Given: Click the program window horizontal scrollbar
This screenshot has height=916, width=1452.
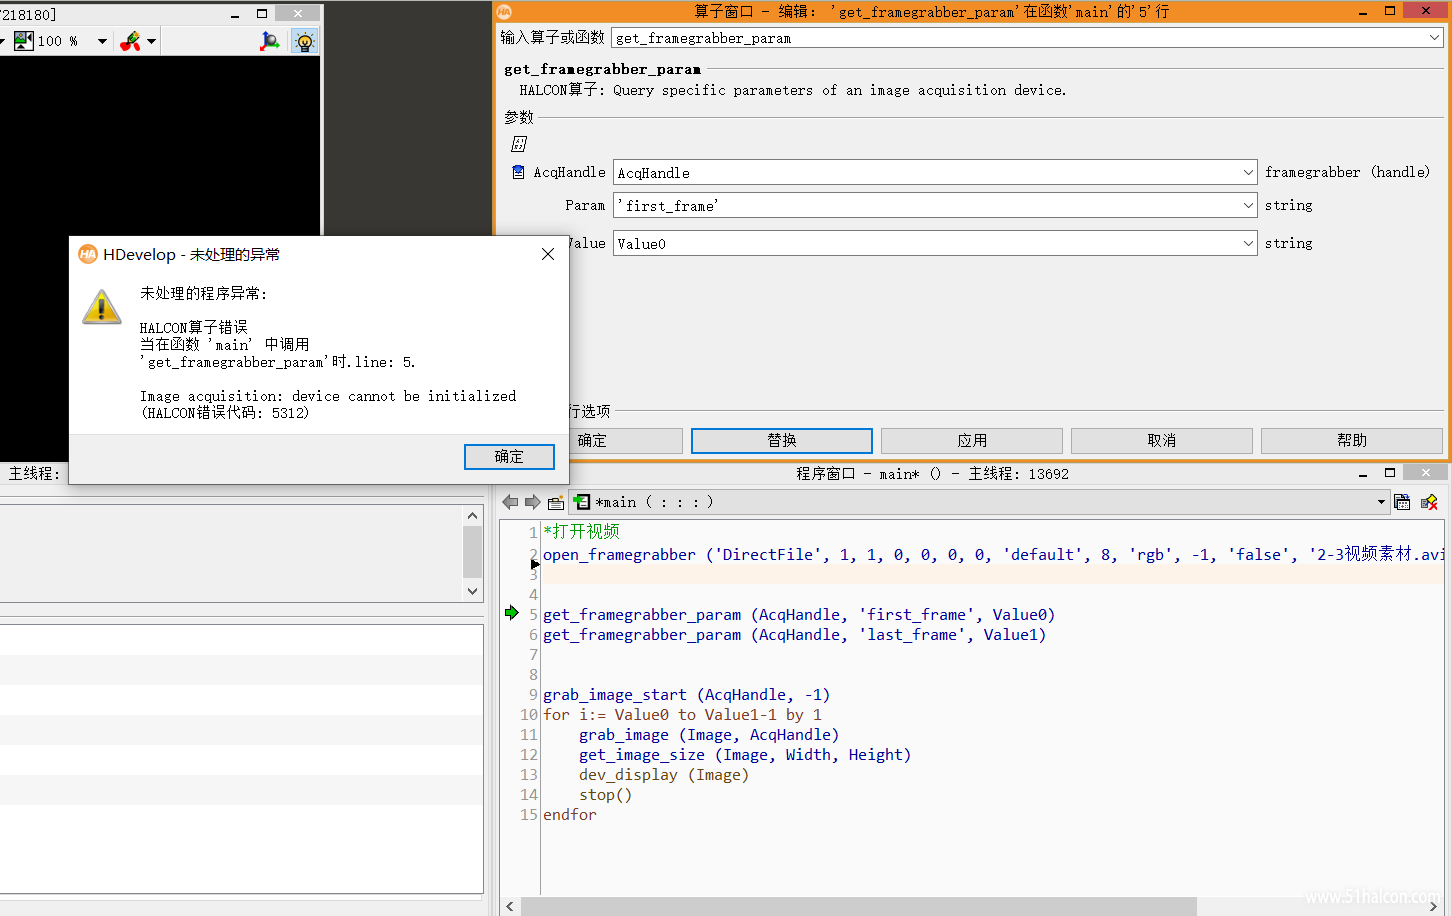Looking at the screenshot, I should 858,906.
